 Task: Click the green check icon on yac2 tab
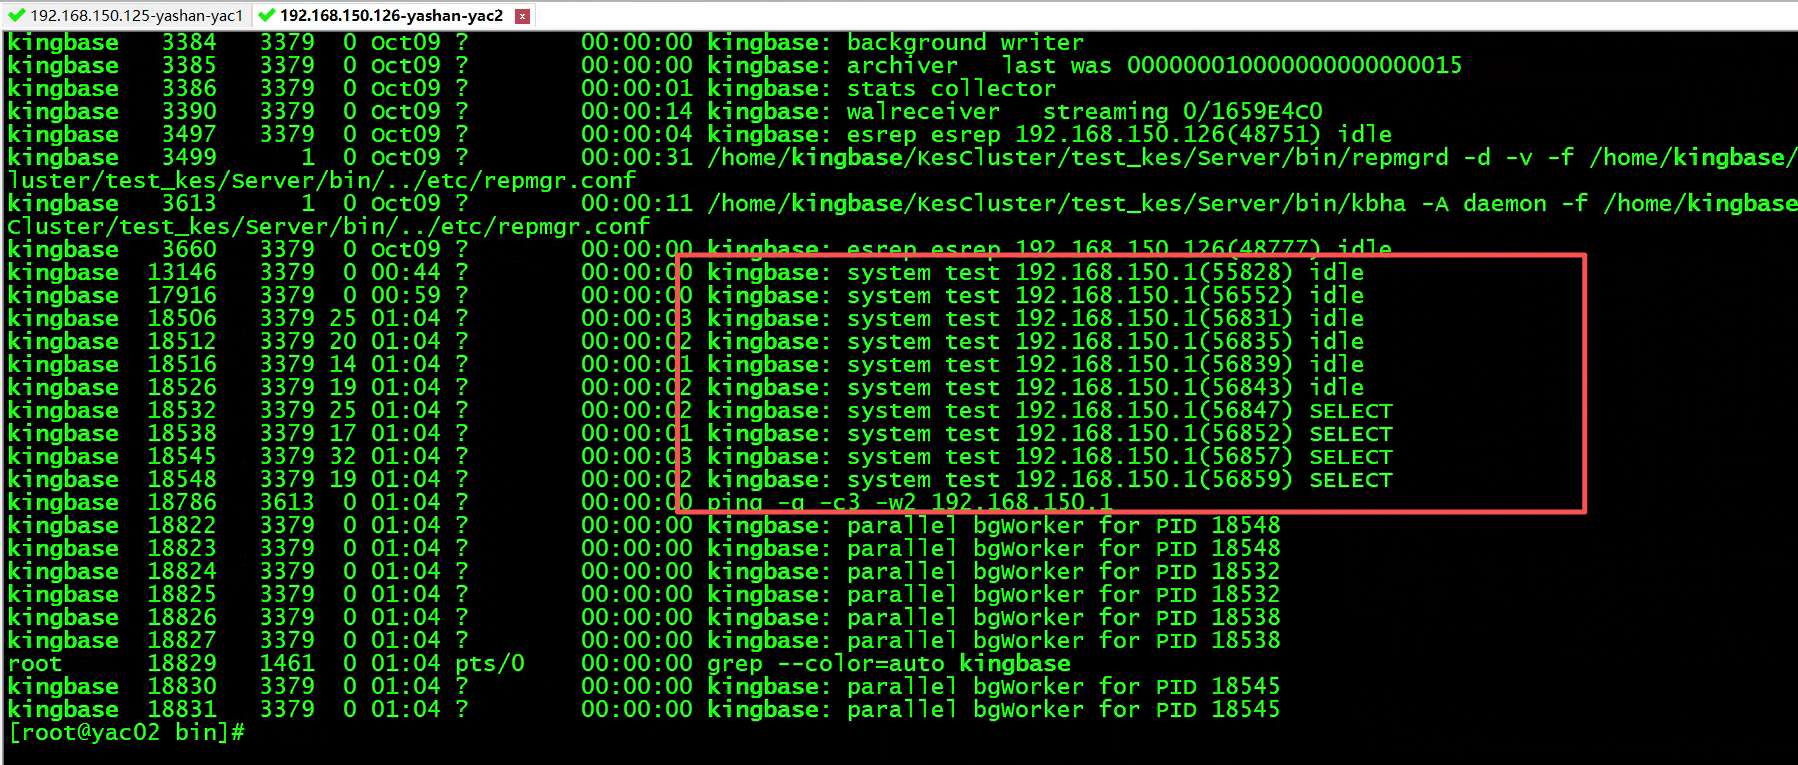click(266, 15)
